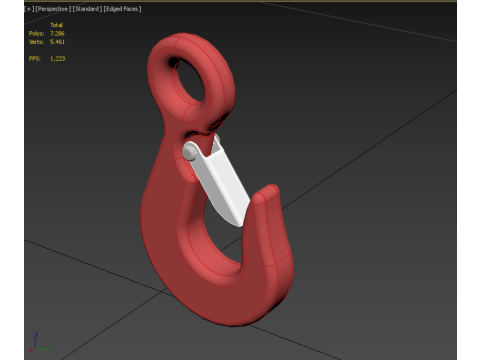Click the Polys count statistic

click(47, 33)
